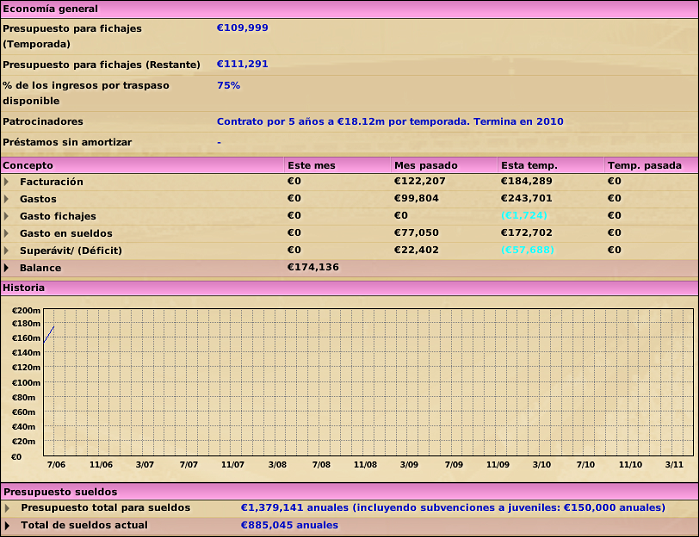Expand the Balance row triangle
The width and height of the screenshot is (699, 537).
pos(6,268)
